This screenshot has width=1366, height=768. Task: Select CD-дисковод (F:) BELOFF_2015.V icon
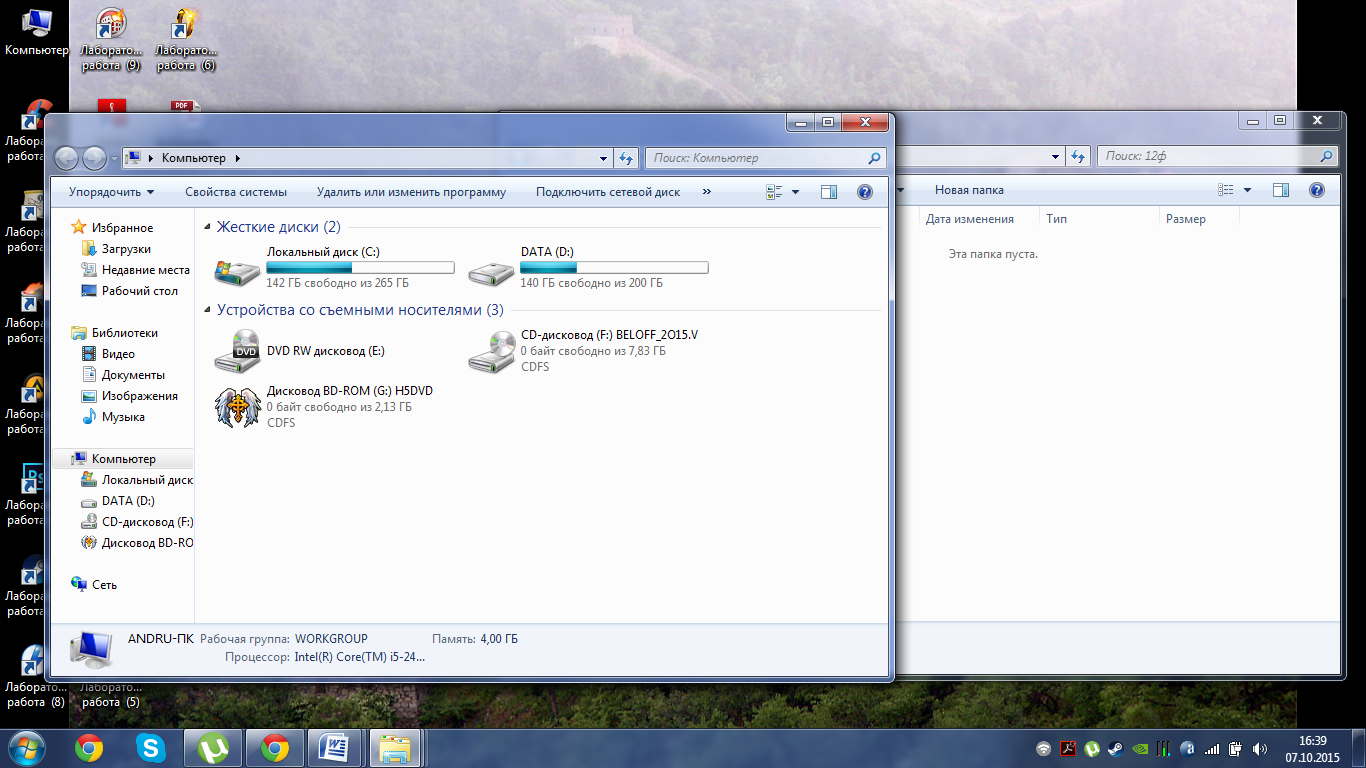pos(491,351)
